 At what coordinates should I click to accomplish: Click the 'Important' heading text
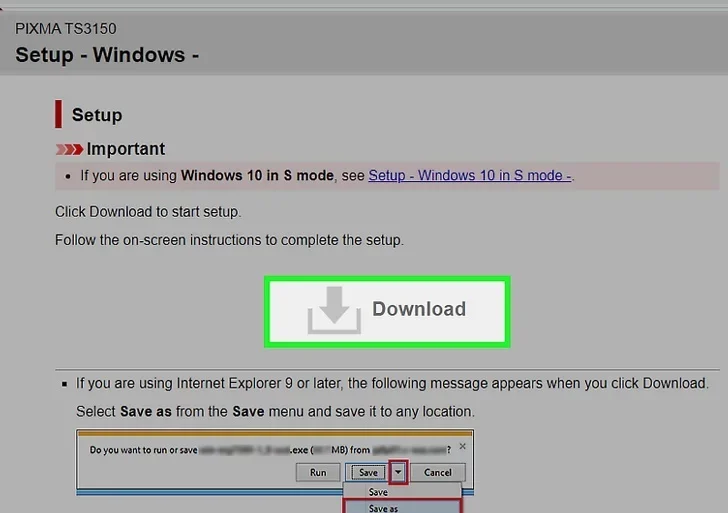click(126, 149)
